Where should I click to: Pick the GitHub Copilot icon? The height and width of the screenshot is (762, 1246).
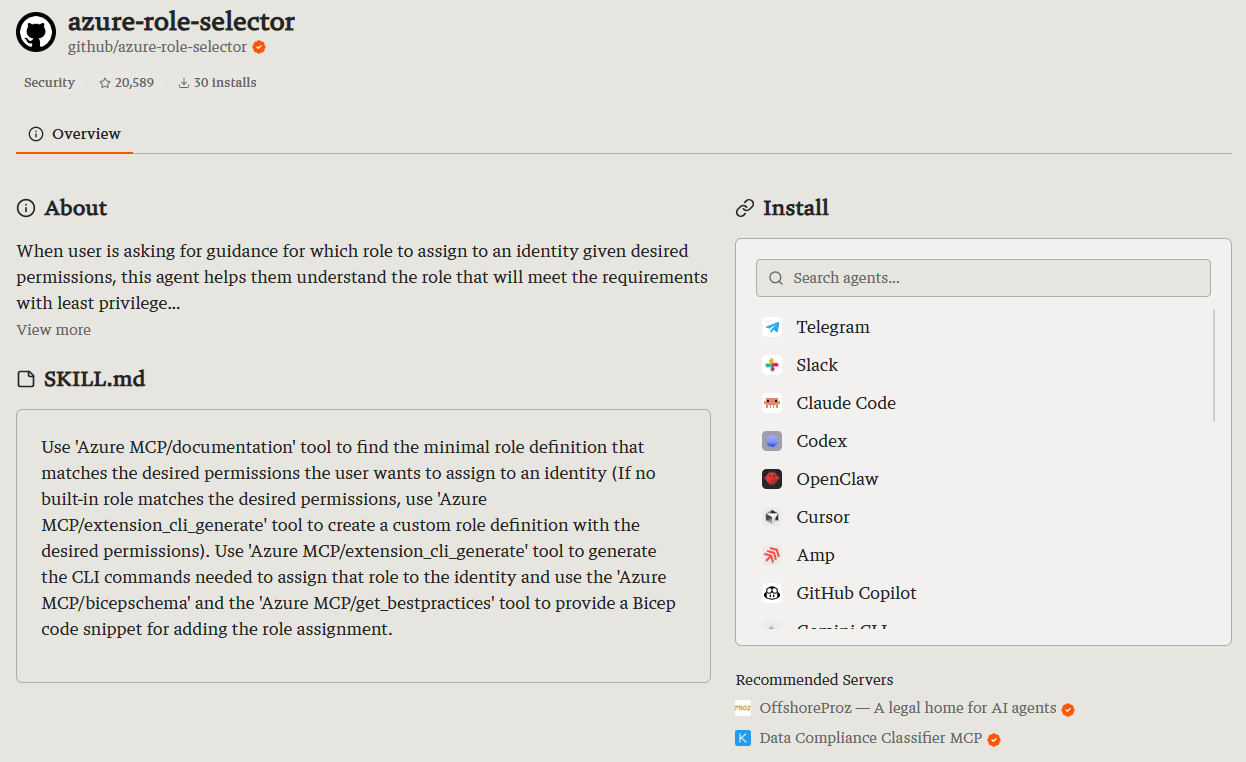click(772, 593)
